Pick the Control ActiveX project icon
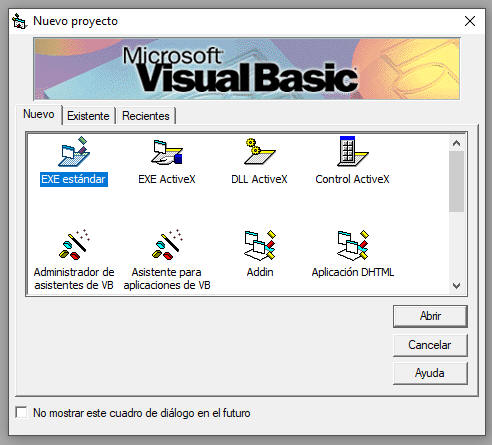Image resolution: width=492 pixels, height=445 pixels. [352, 151]
